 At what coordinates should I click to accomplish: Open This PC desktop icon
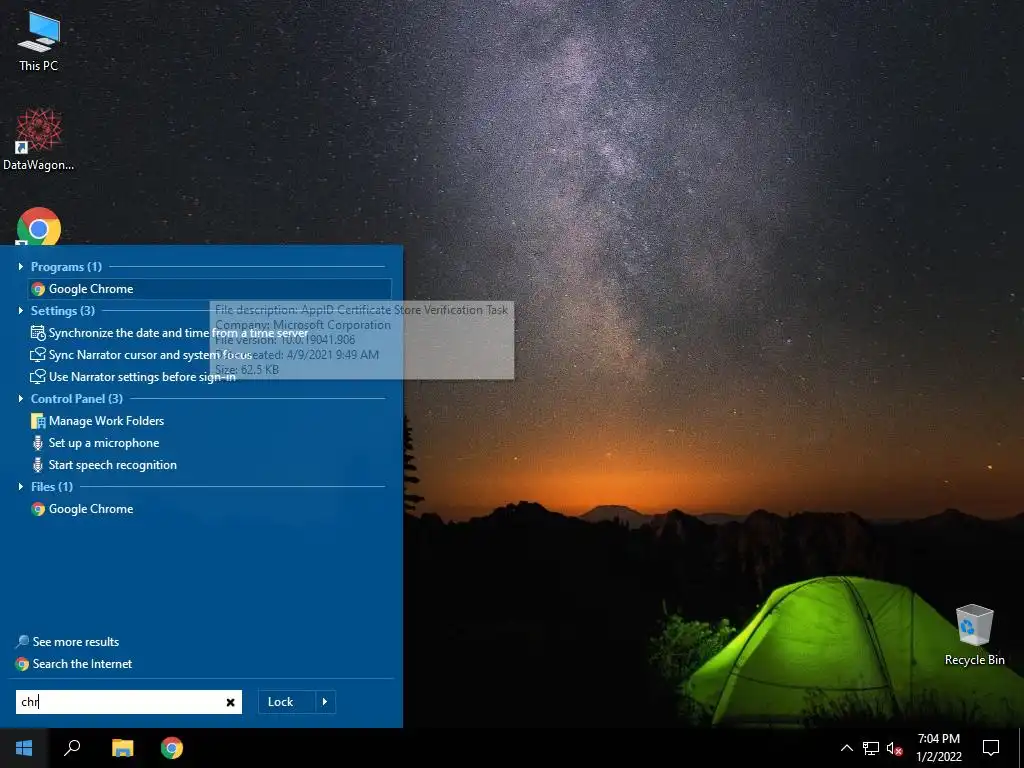[x=39, y=40]
